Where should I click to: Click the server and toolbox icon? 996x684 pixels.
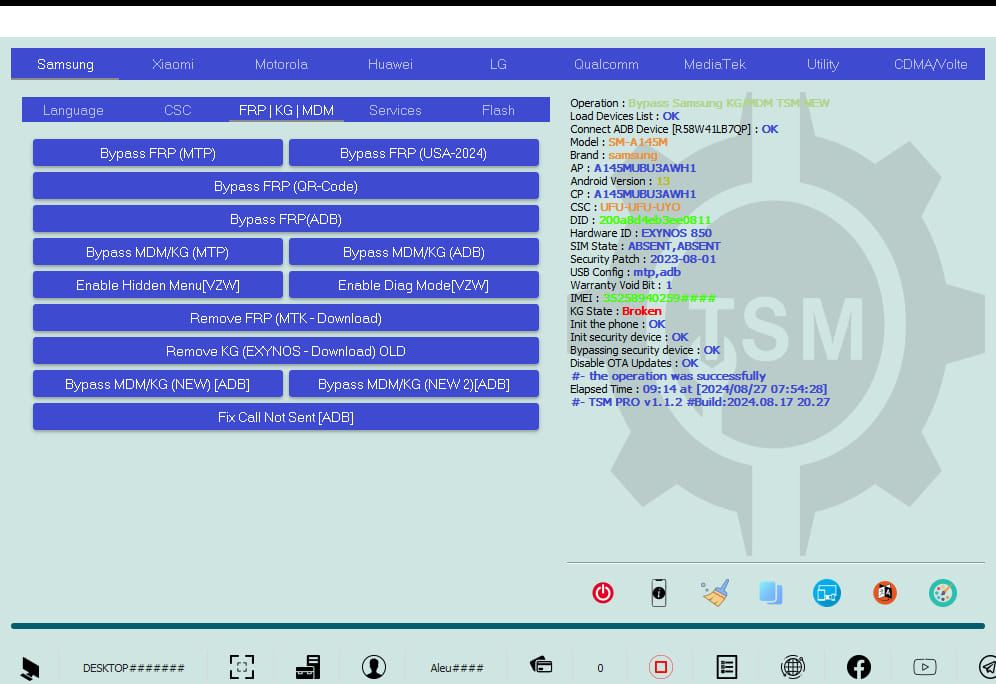pyautogui.click(x=308, y=667)
